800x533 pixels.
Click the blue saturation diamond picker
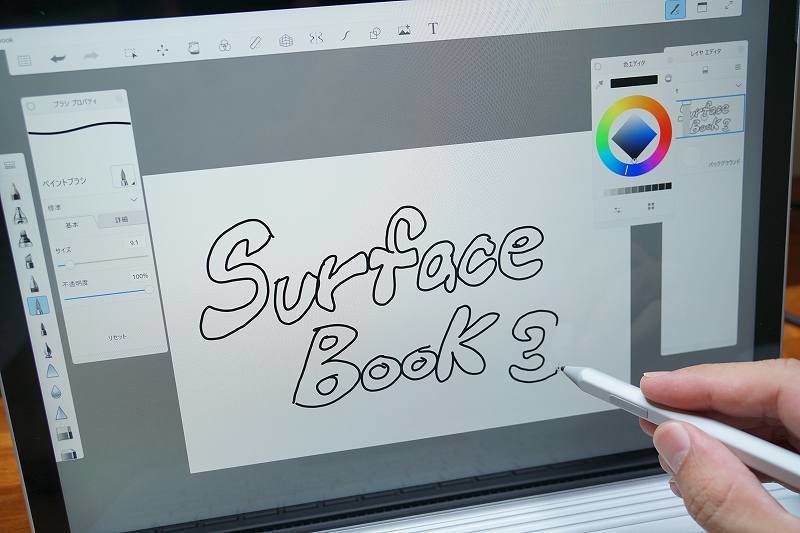(x=634, y=136)
